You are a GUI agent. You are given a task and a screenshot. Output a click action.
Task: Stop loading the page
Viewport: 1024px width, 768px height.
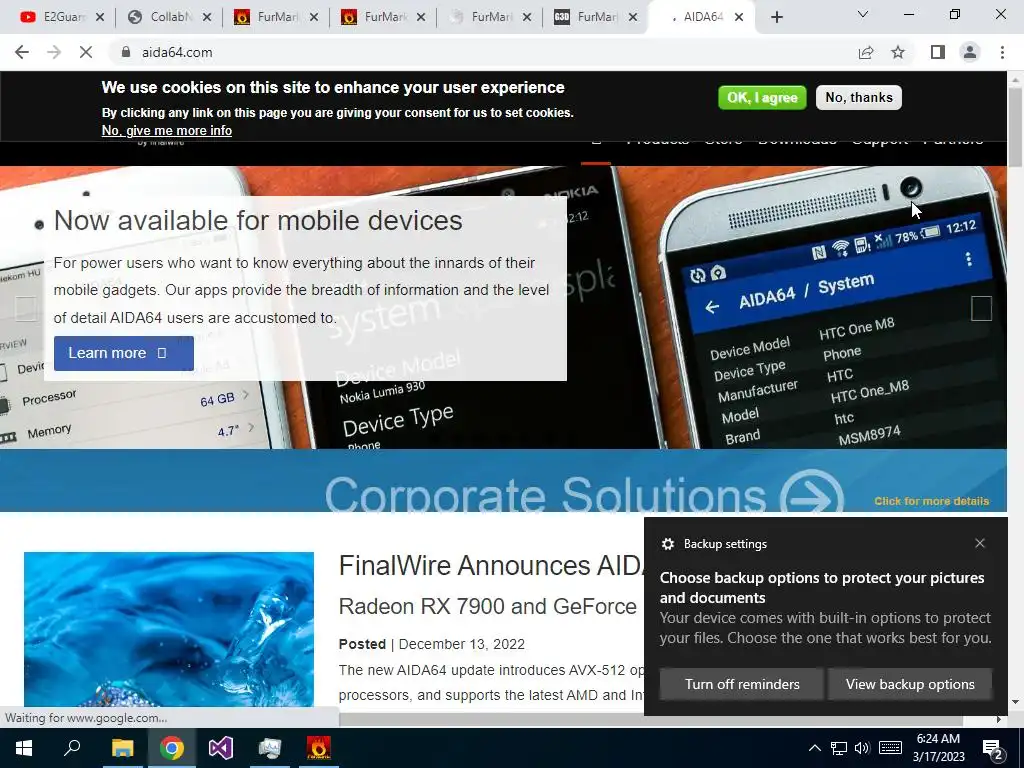point(86,52)
